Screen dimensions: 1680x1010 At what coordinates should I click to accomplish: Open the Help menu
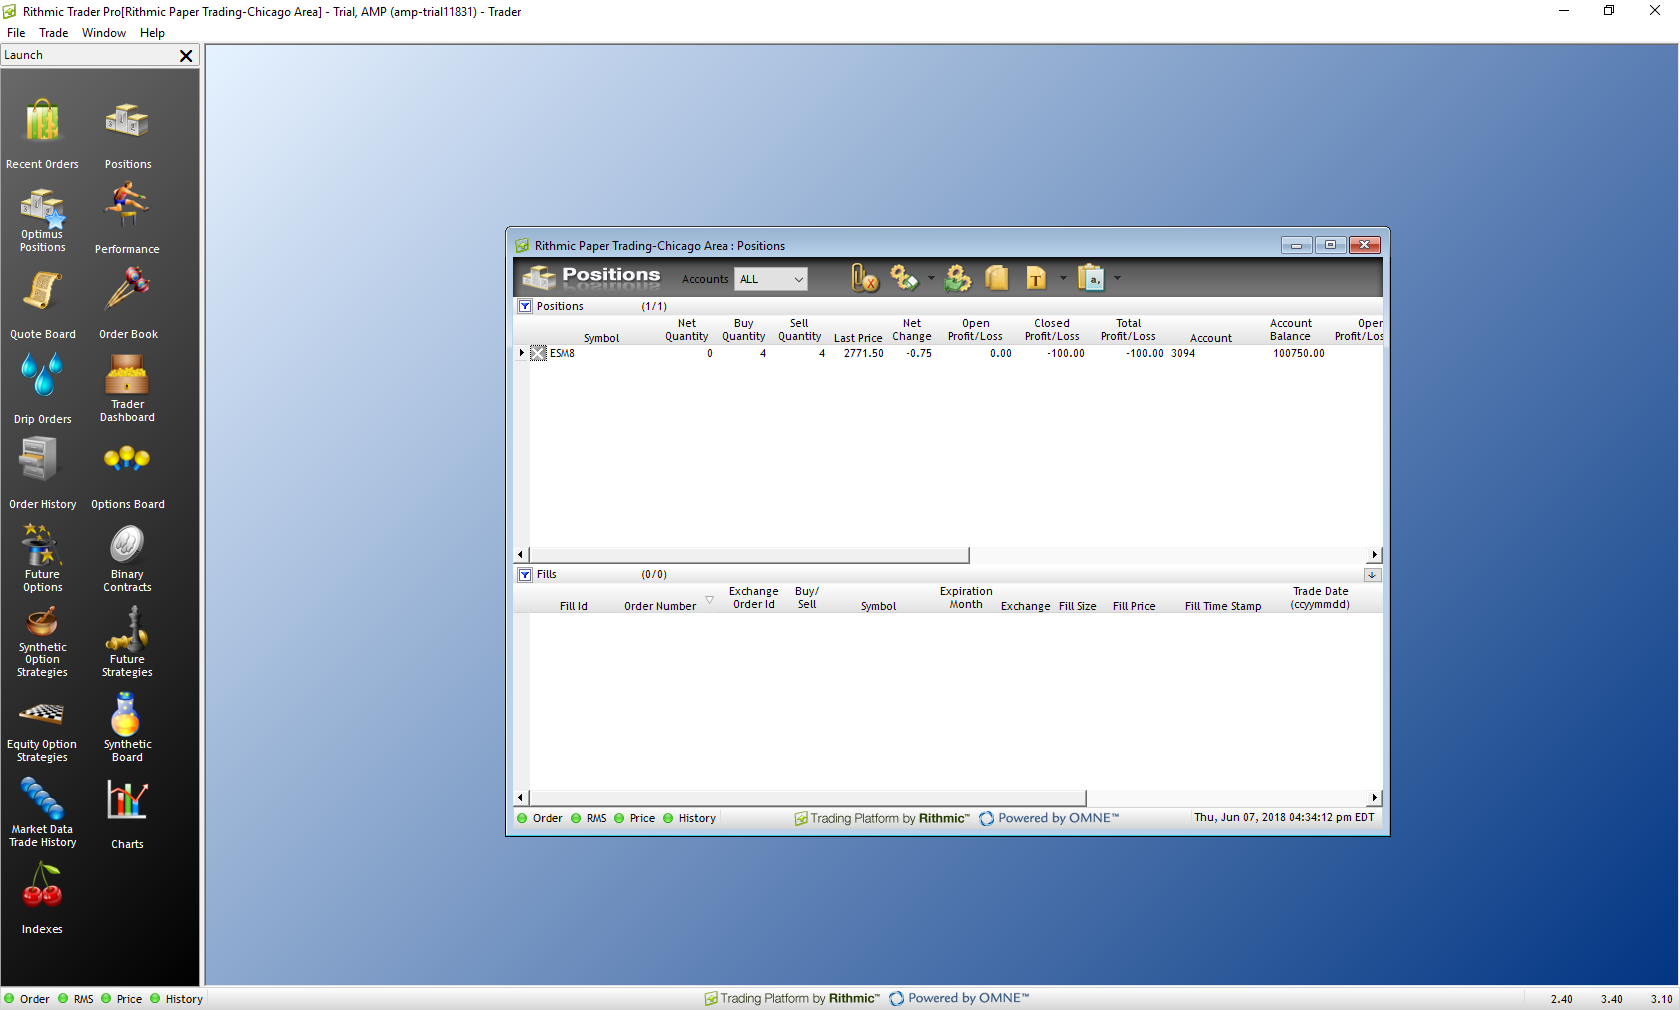(152, 33)
